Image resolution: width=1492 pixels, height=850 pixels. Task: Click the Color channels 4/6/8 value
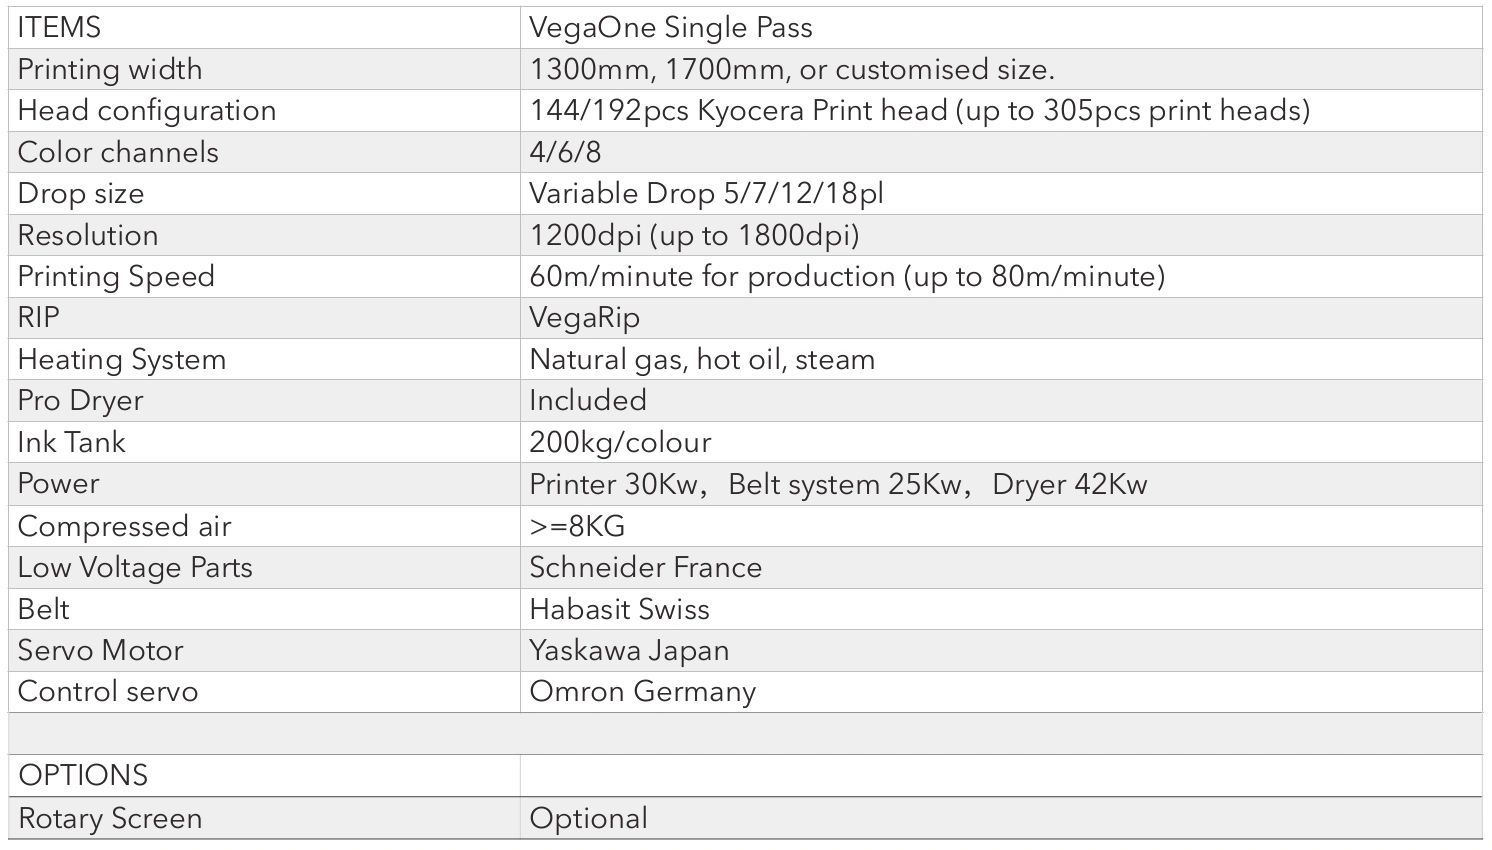(x=565, y=152)
